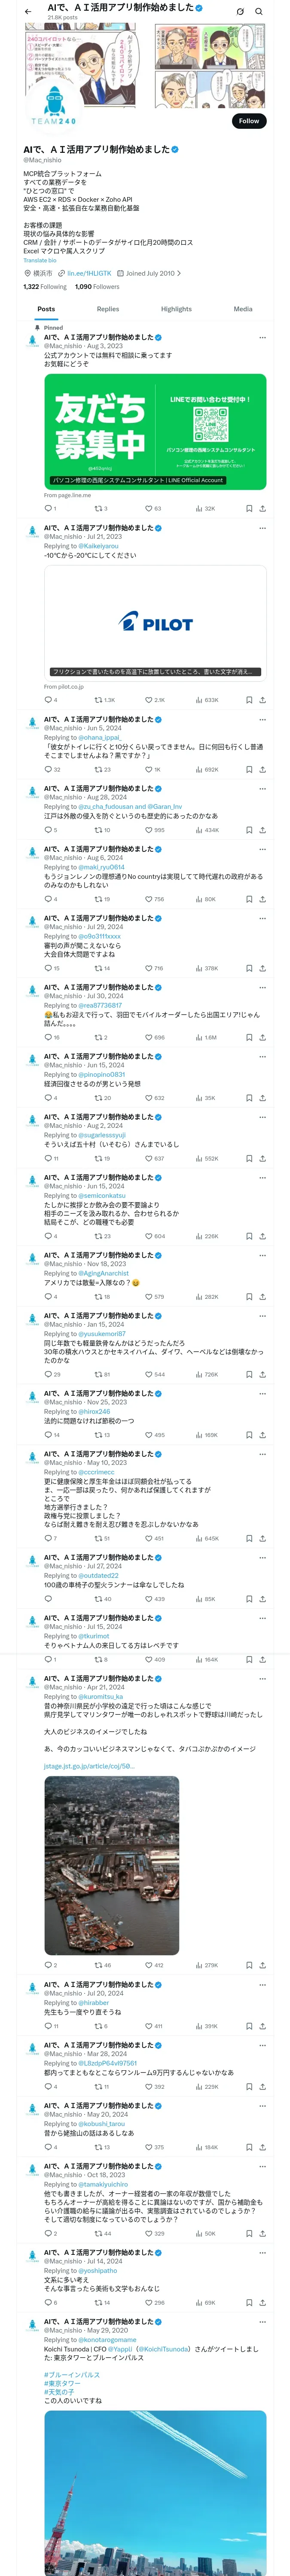The image size is (290, 2576).
Task: Open the 1,322 Following list
Action: pos(45,287)
